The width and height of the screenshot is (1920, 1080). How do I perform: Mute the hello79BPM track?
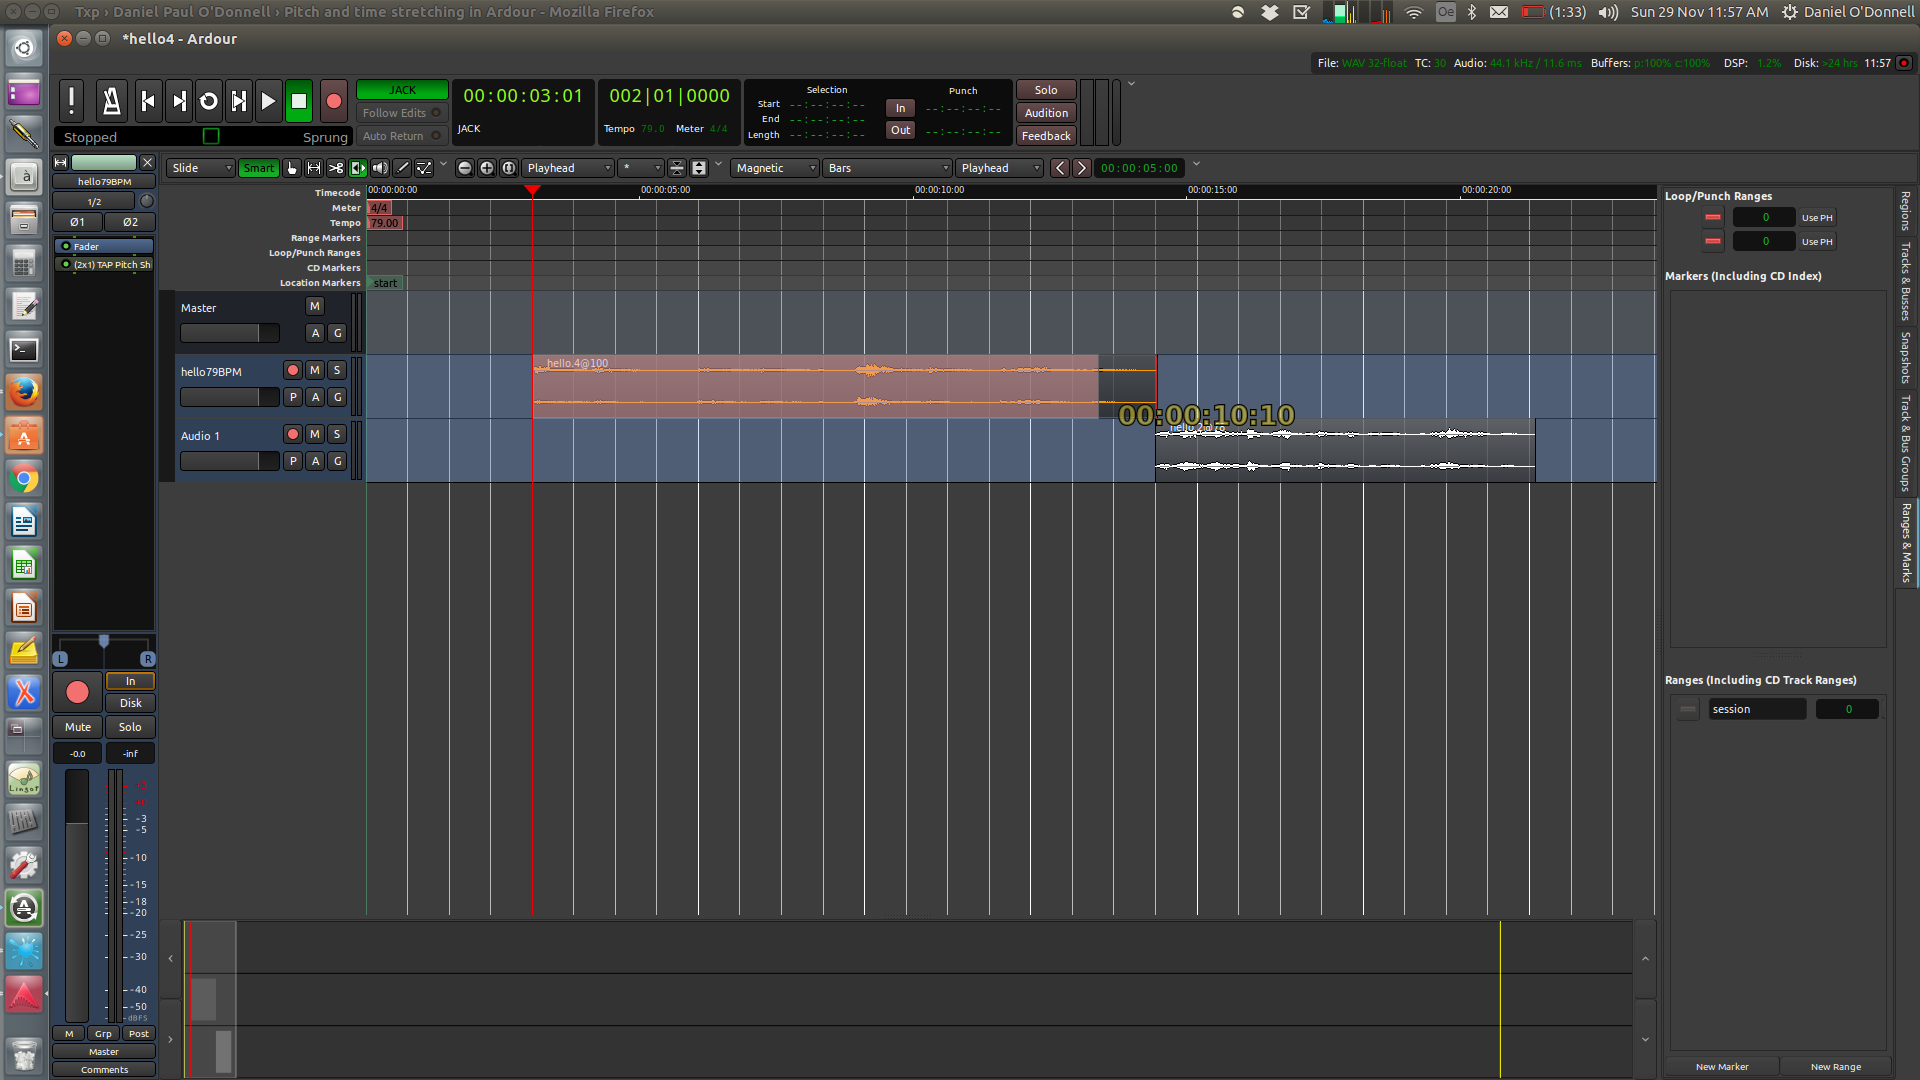pos(315,370)
